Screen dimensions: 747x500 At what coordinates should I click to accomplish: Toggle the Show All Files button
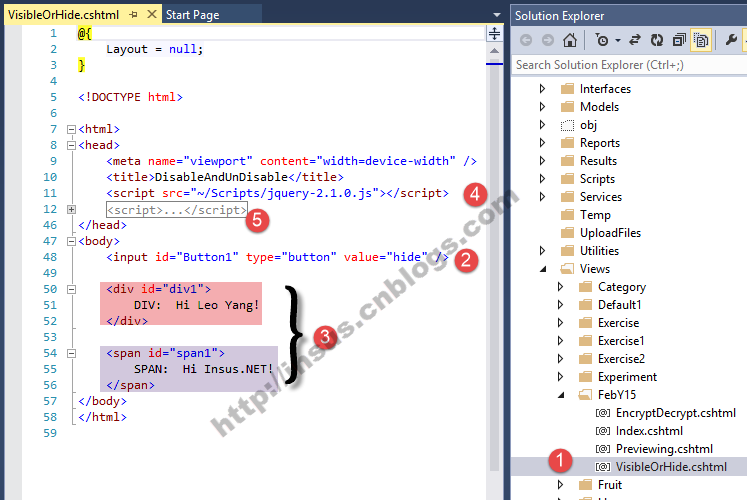[x=701, y=40]
